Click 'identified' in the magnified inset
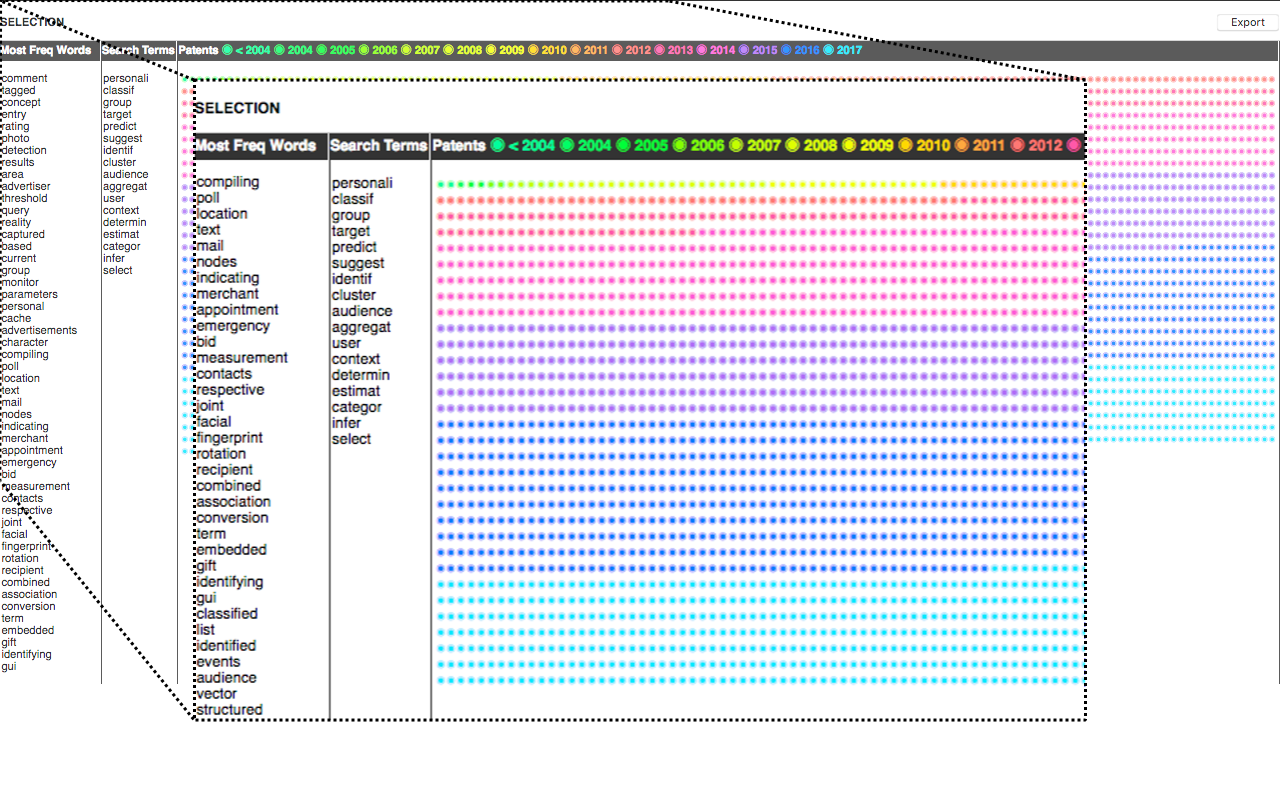This screenshot has height=800, width=1280. coord(226,645)
